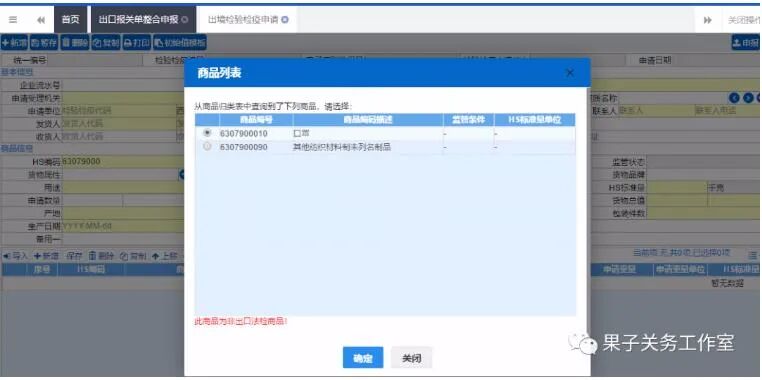This screenshot has height=380, width=762.
Task: Switch to the 出口报关单整合申报 tab
Action: (x=139, y=20)
